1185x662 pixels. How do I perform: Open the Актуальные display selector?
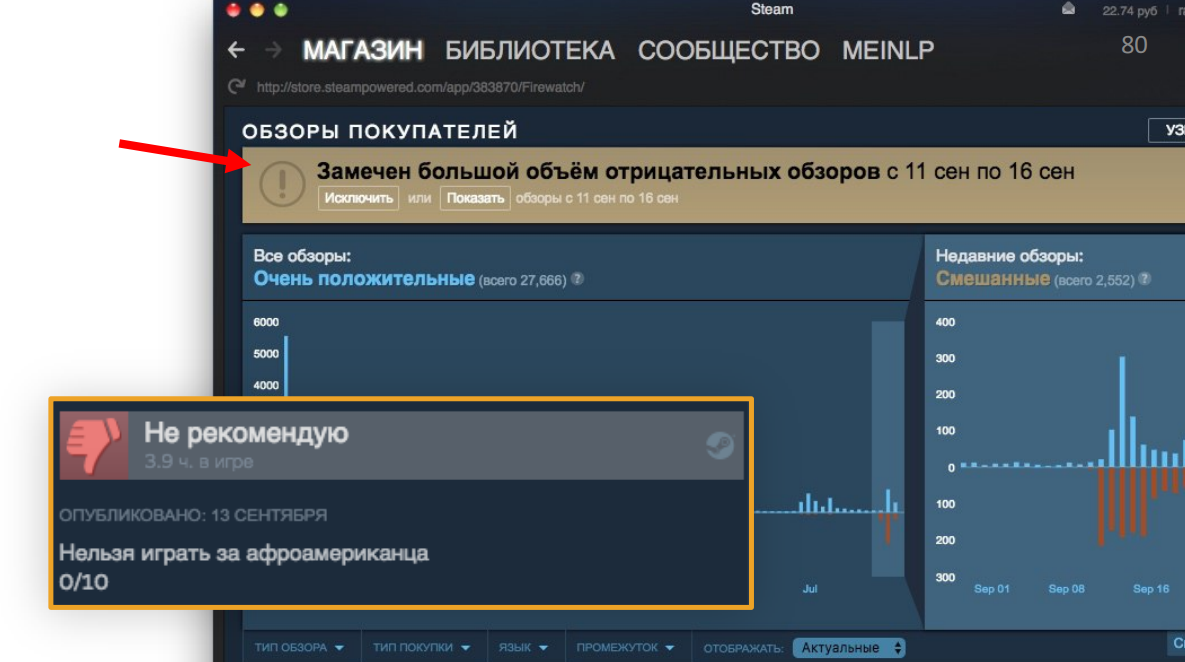pyautogui.click(x=849, y=647)
